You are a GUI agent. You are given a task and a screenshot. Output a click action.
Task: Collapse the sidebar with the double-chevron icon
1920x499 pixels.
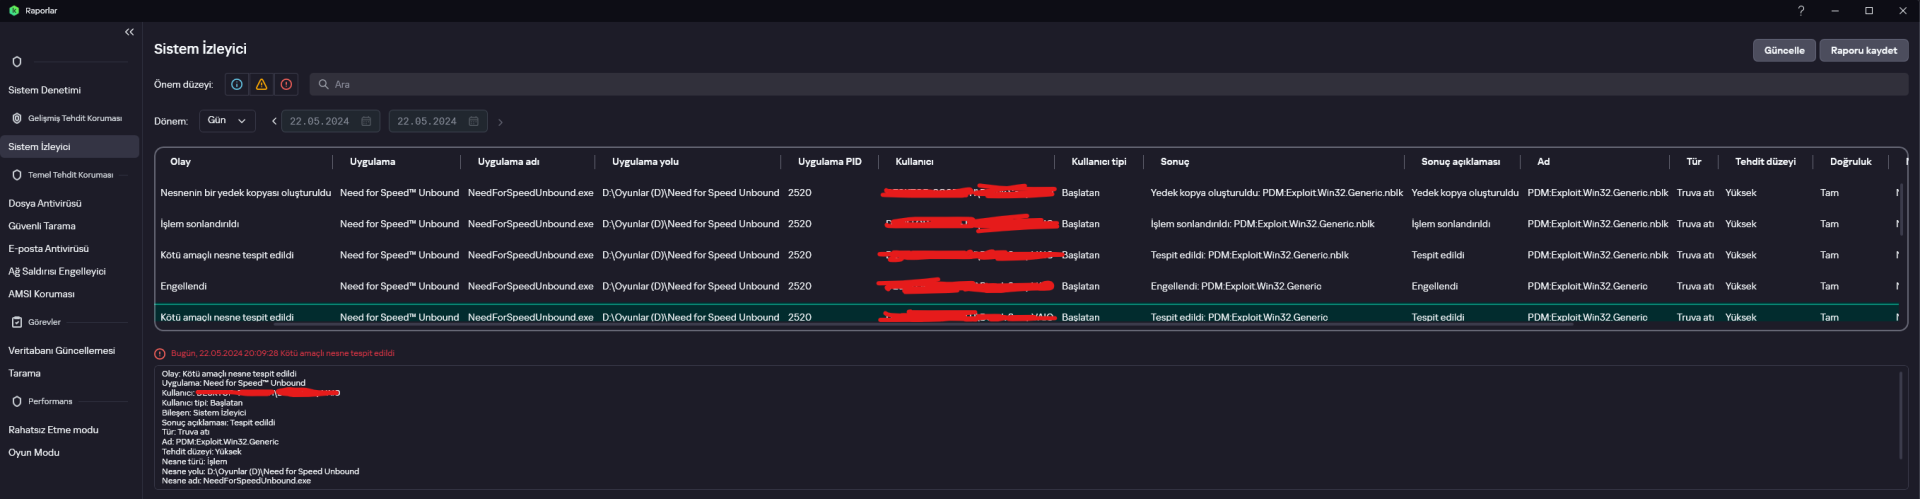click(x=129, y=32)
